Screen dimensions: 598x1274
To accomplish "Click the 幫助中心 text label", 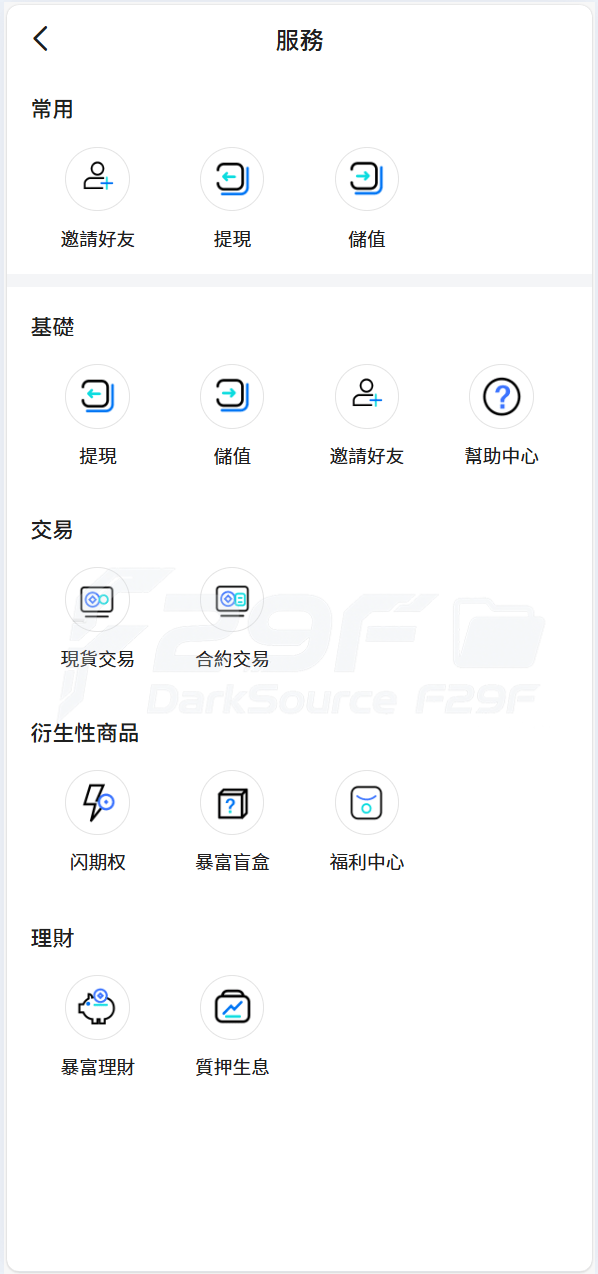I will pos(501,456).
